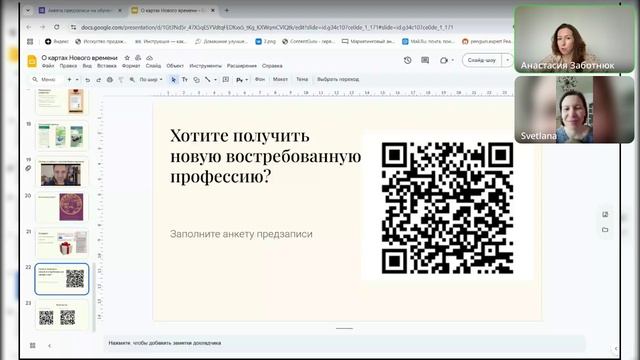Click the print icon in toolbar

[110, 80]
